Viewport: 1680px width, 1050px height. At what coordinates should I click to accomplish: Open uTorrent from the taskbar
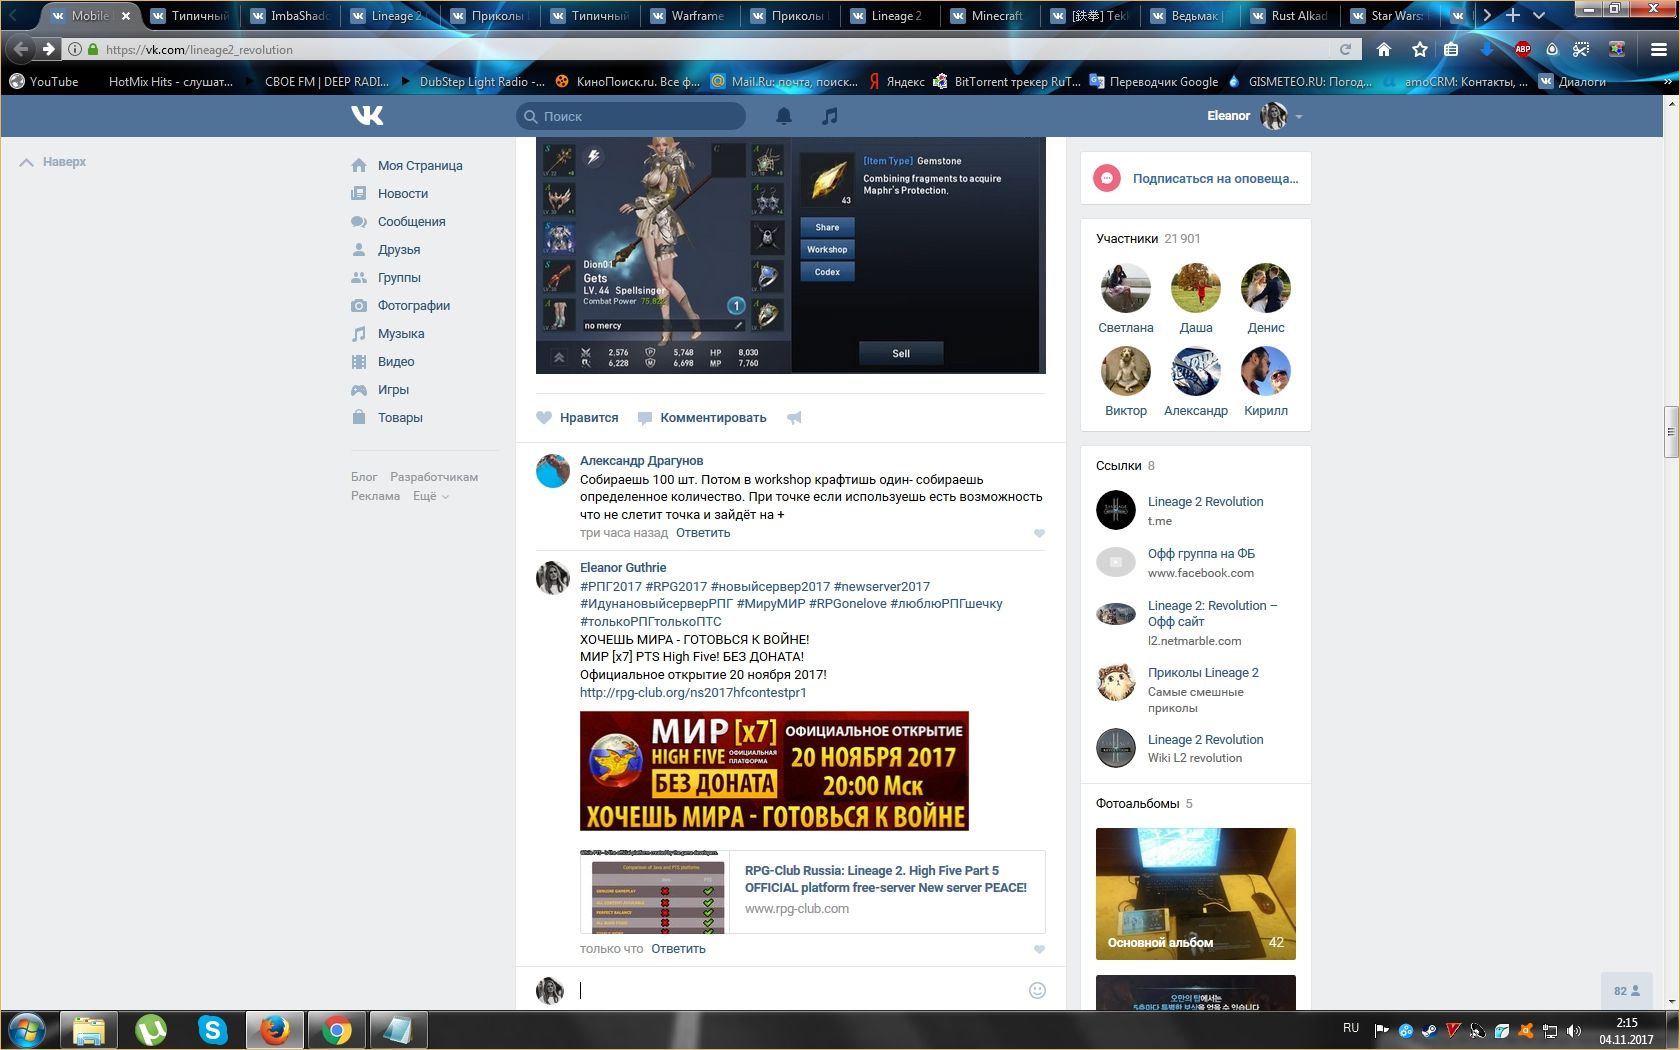click(150, 1029)
